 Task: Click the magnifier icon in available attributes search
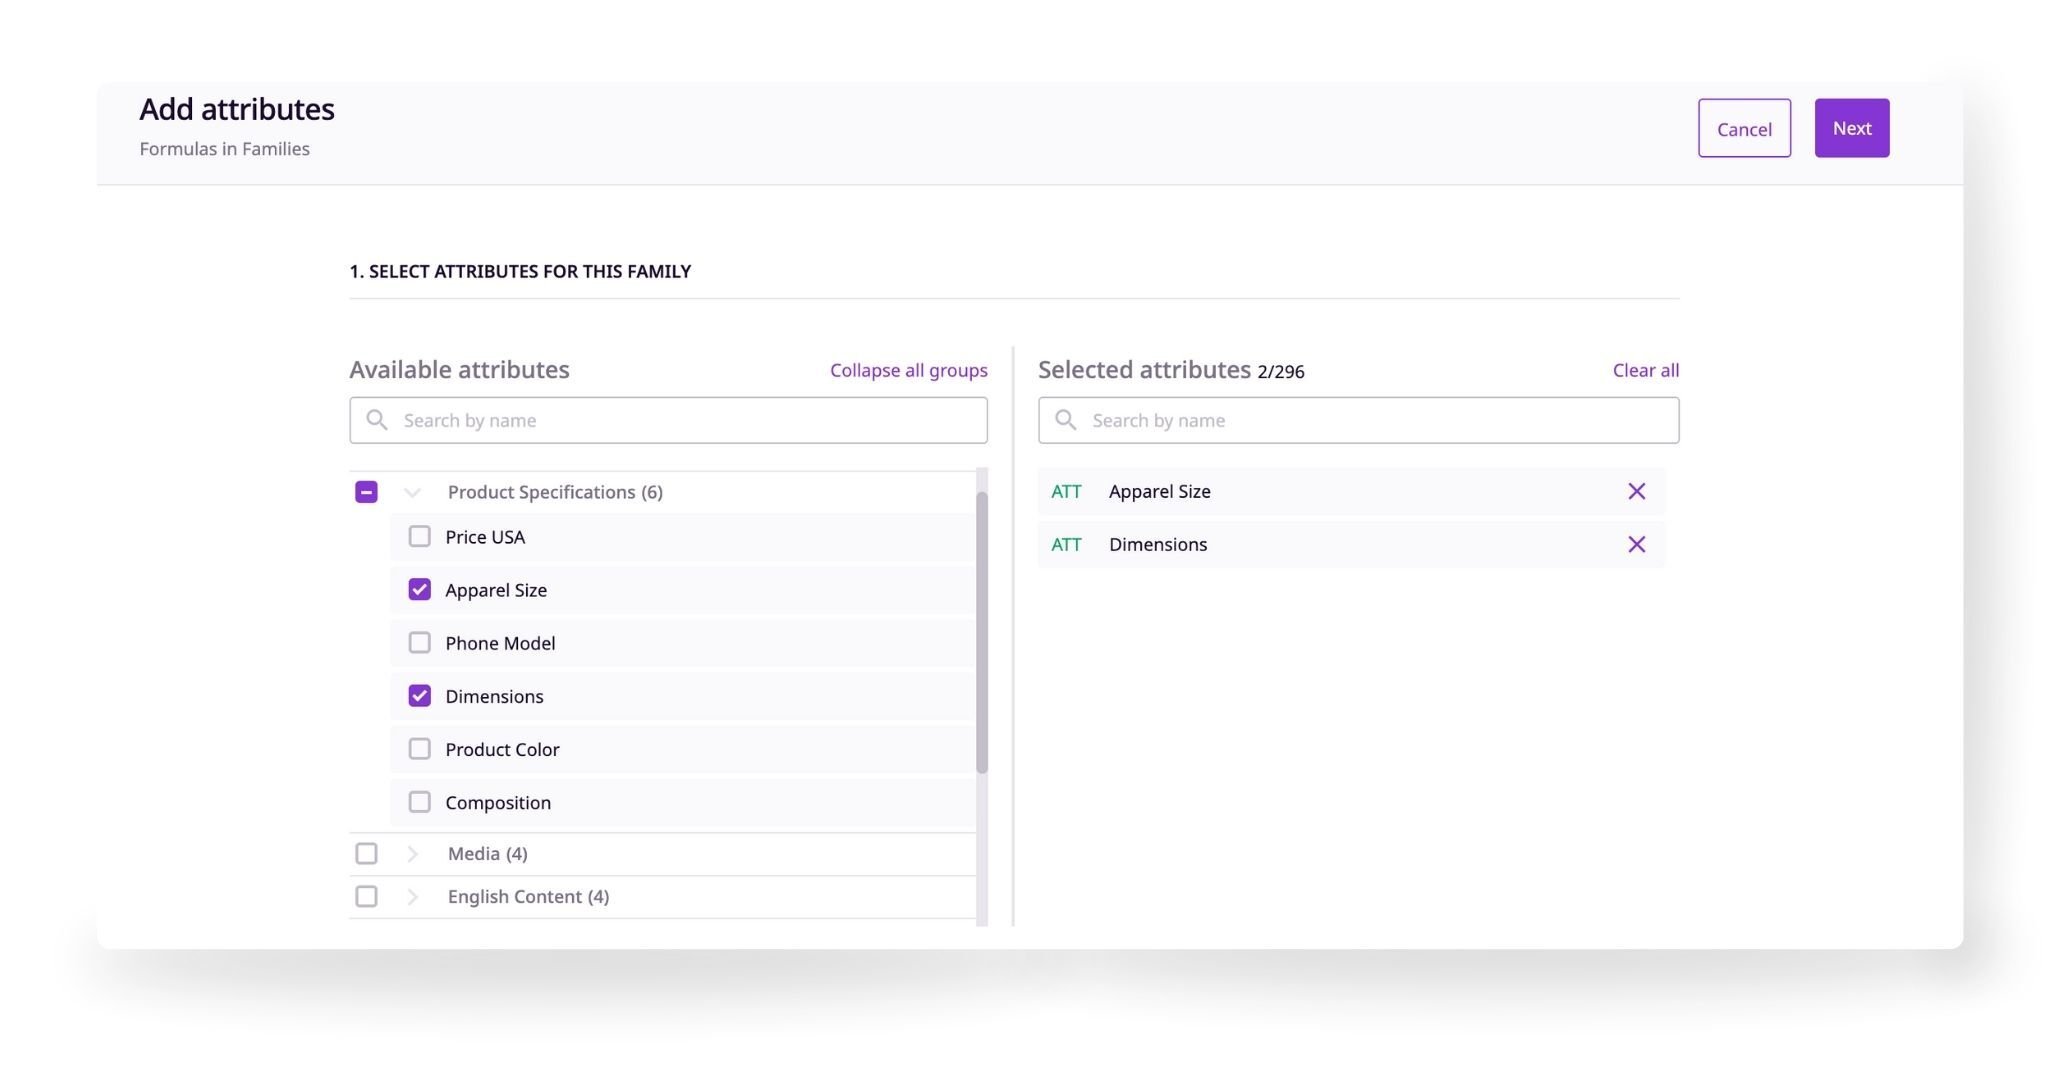click(377, 420)
